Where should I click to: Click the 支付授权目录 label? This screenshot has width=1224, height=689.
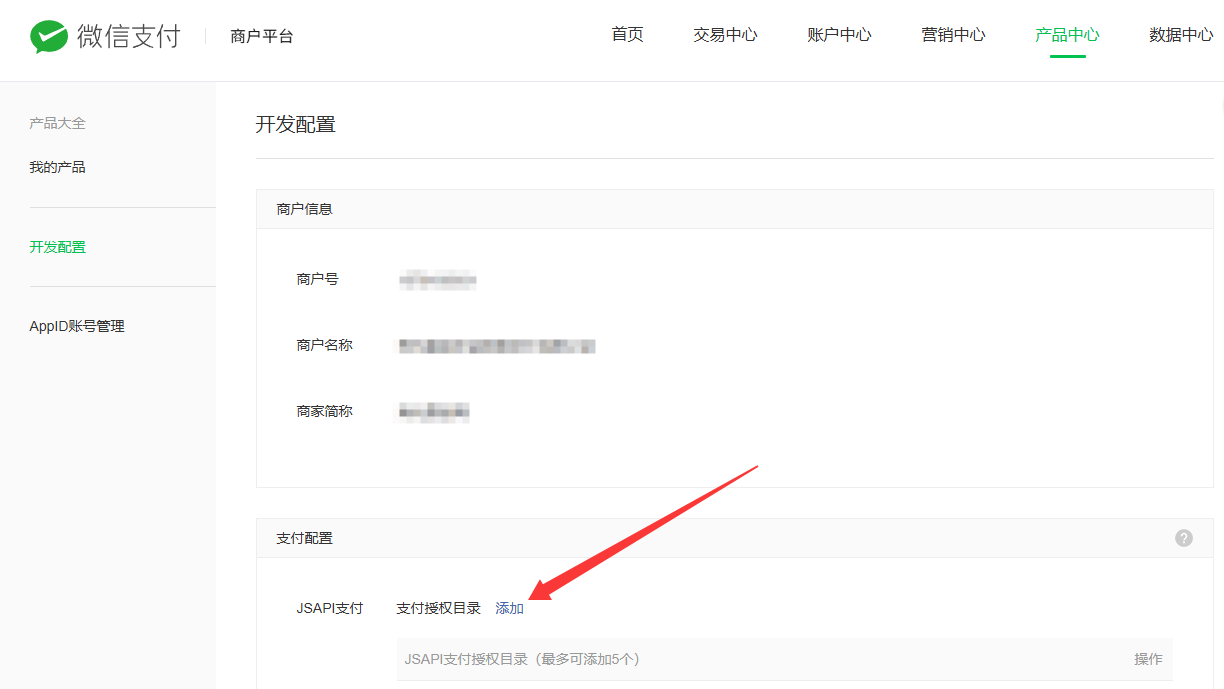438,608
